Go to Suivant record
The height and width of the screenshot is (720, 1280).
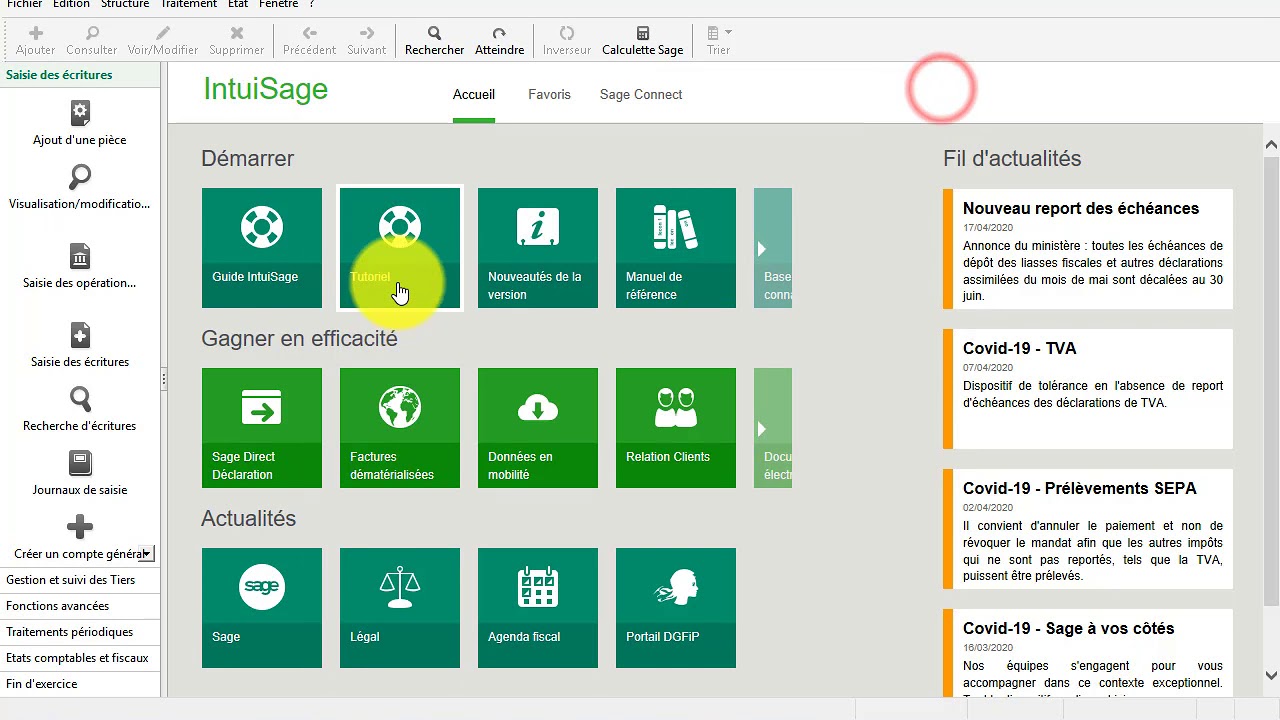pyautogui.click(x=366, y=40)
